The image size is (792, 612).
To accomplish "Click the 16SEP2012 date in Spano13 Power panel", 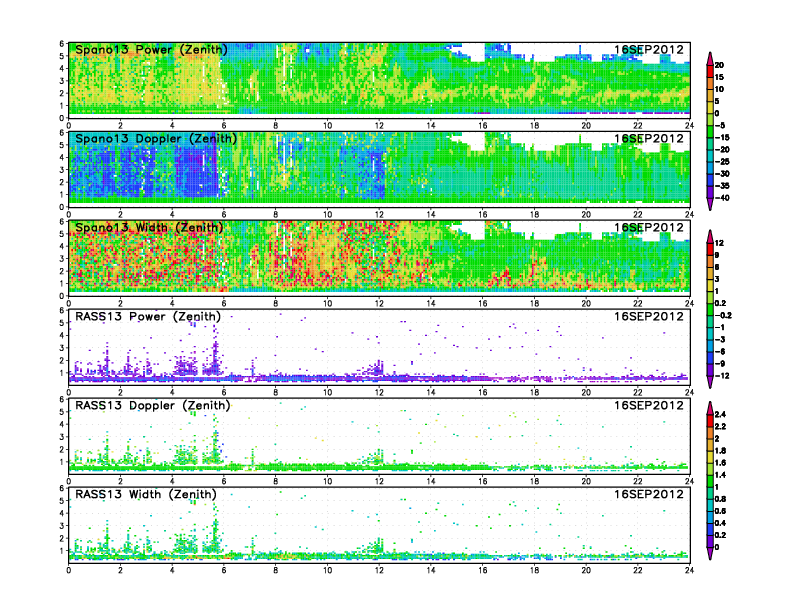I will coord(649,49).
